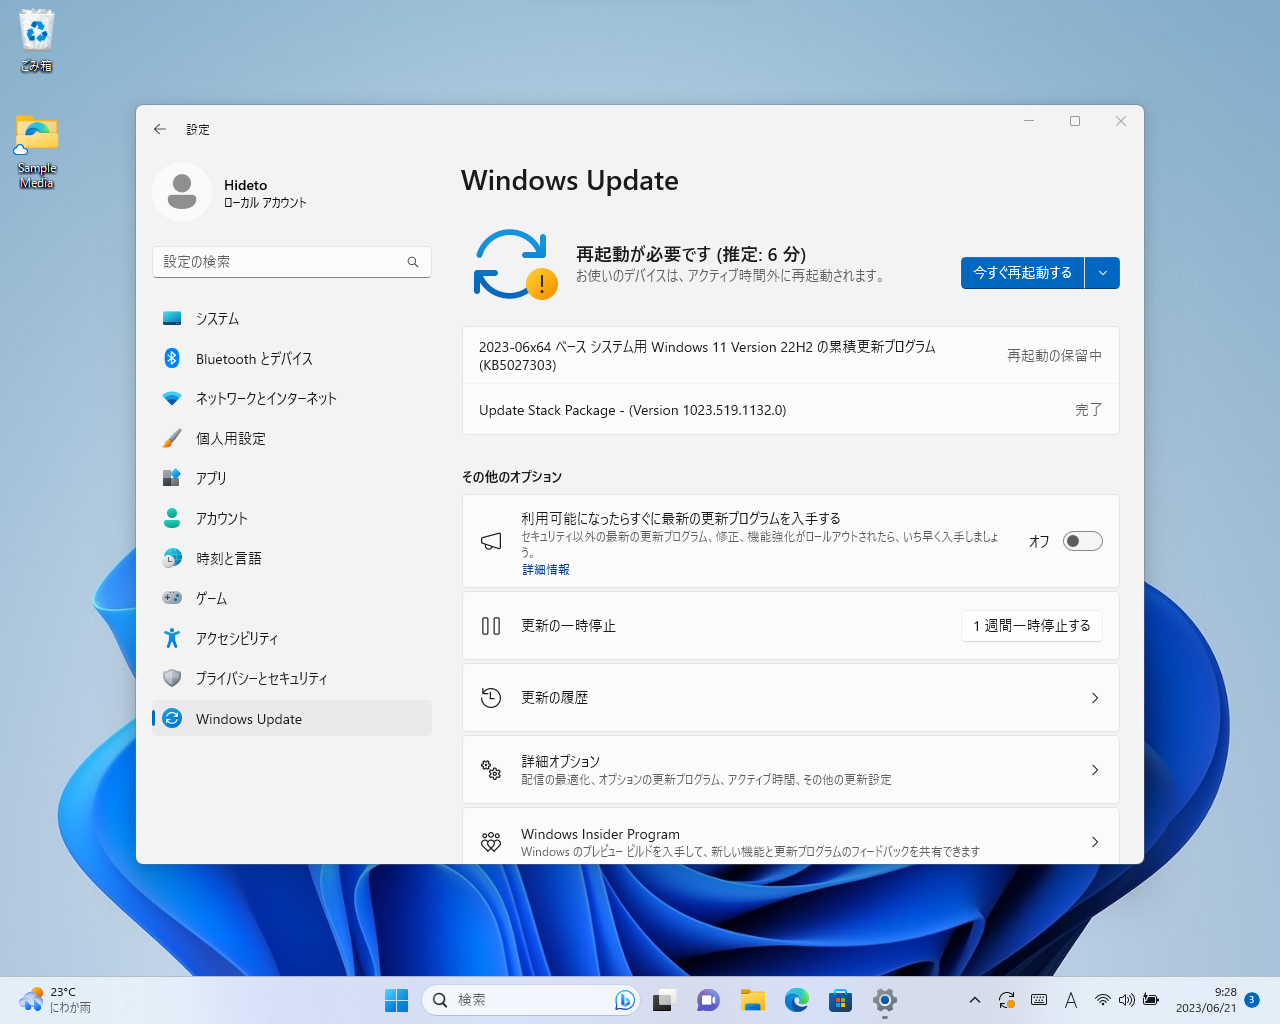The width and height of the screenshot is (1280, 1024).
Task: Open Microsoft Edge from the taskbar
Action: [796, 1000]
